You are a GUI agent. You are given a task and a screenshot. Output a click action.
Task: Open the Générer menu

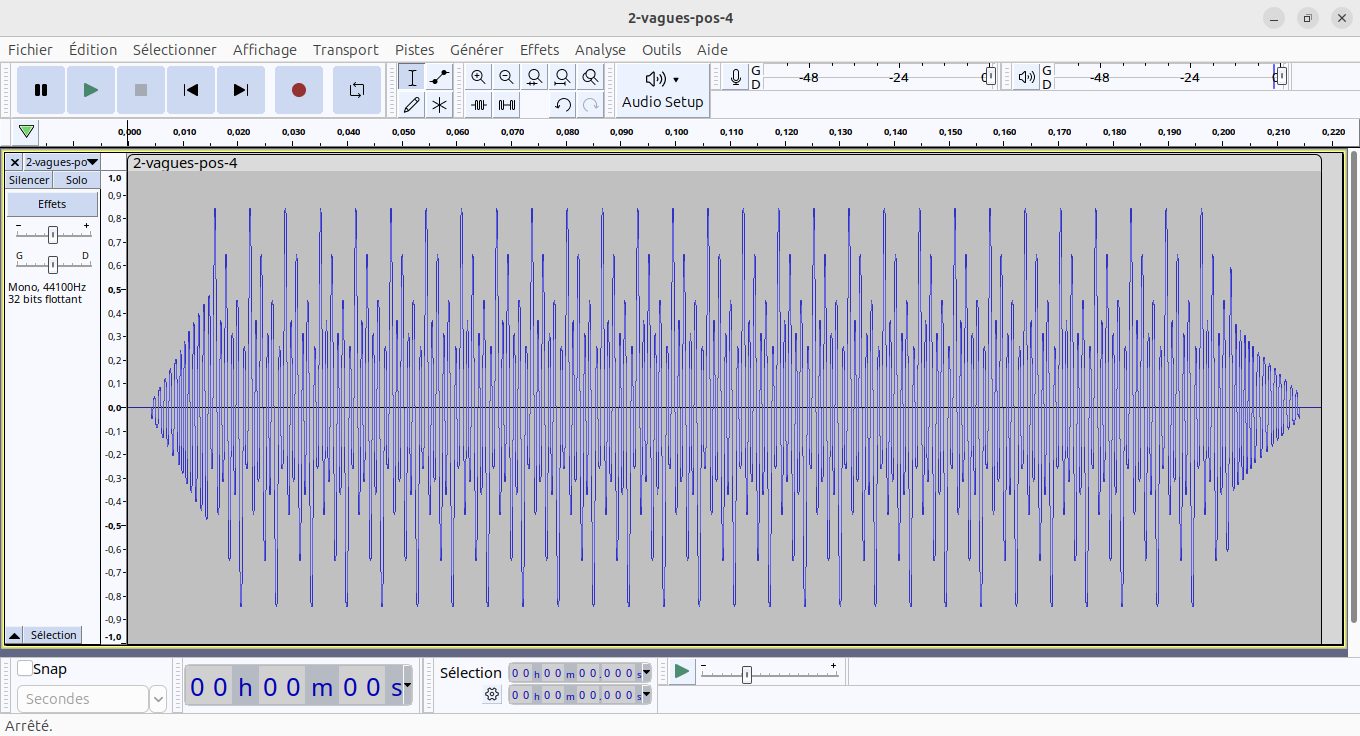click(476, 50)
